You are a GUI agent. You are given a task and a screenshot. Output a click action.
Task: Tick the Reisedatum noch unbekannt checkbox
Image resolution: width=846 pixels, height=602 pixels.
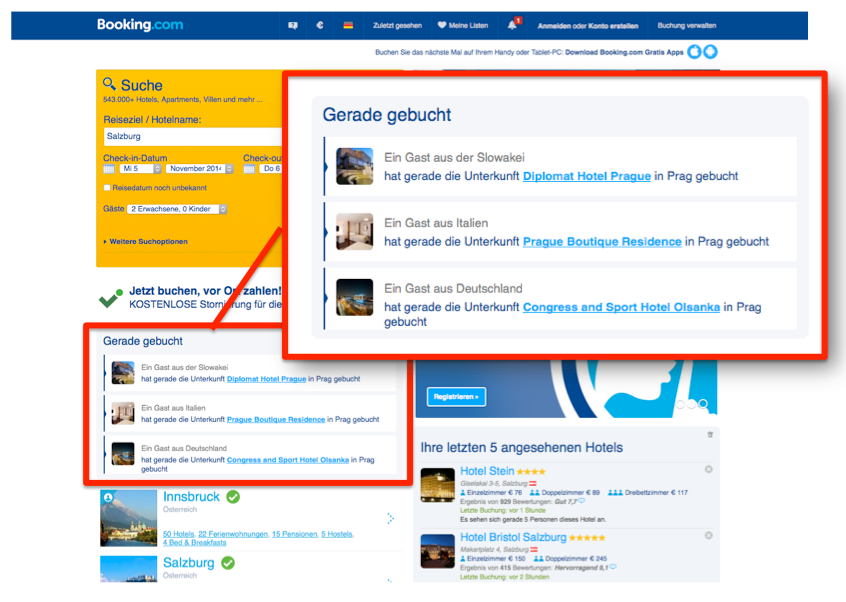tap(107, 188)
